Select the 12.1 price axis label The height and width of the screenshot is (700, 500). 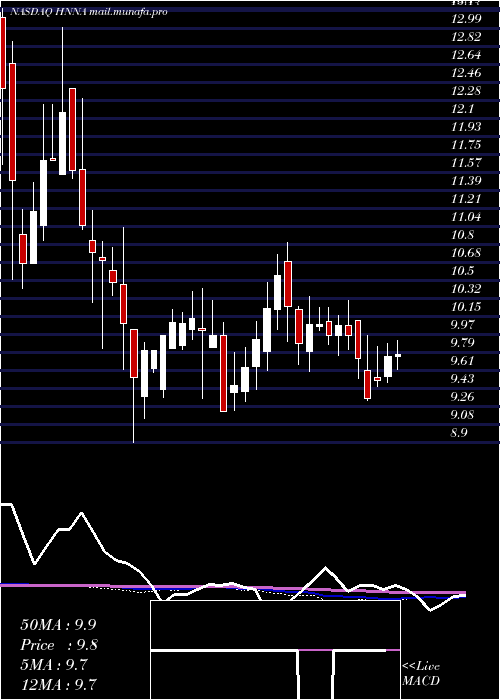[462, 109]
